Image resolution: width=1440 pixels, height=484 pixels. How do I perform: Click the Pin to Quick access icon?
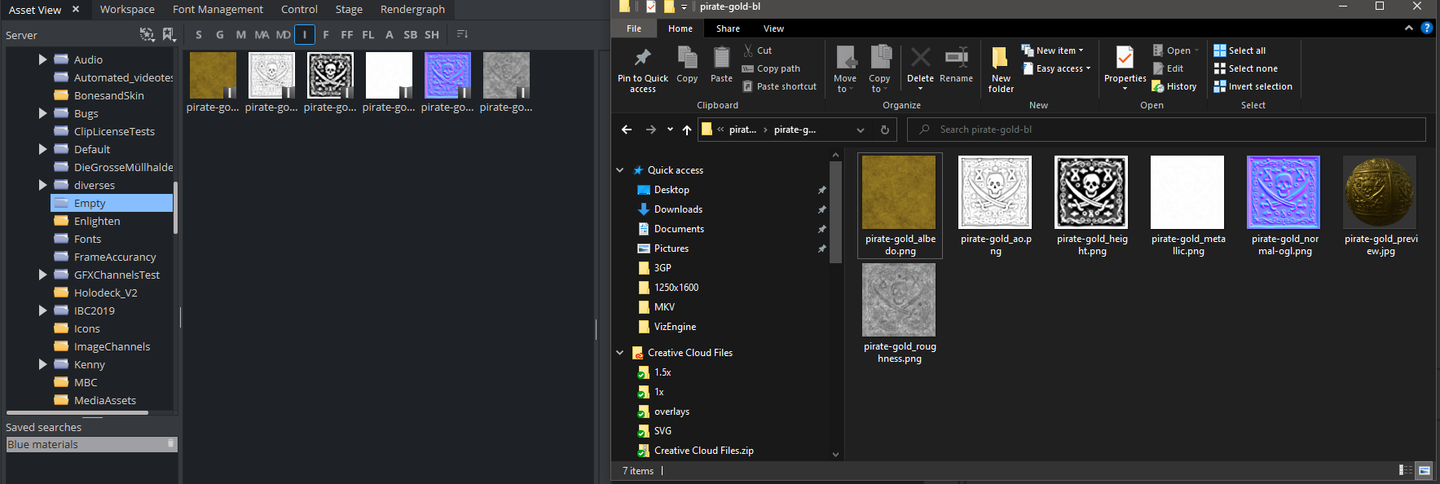[x=642, y=58]
